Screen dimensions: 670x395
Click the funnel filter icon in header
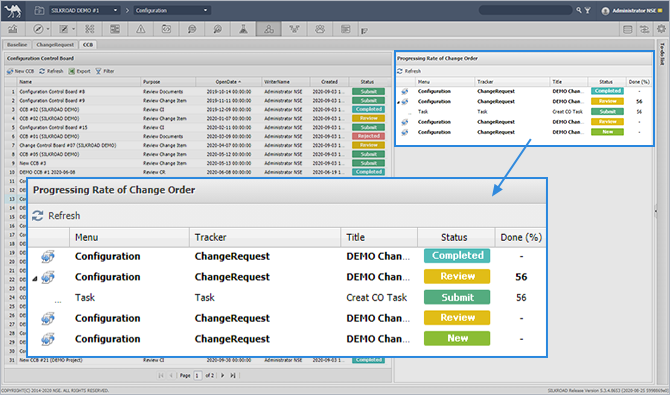(x=588, y=10)
